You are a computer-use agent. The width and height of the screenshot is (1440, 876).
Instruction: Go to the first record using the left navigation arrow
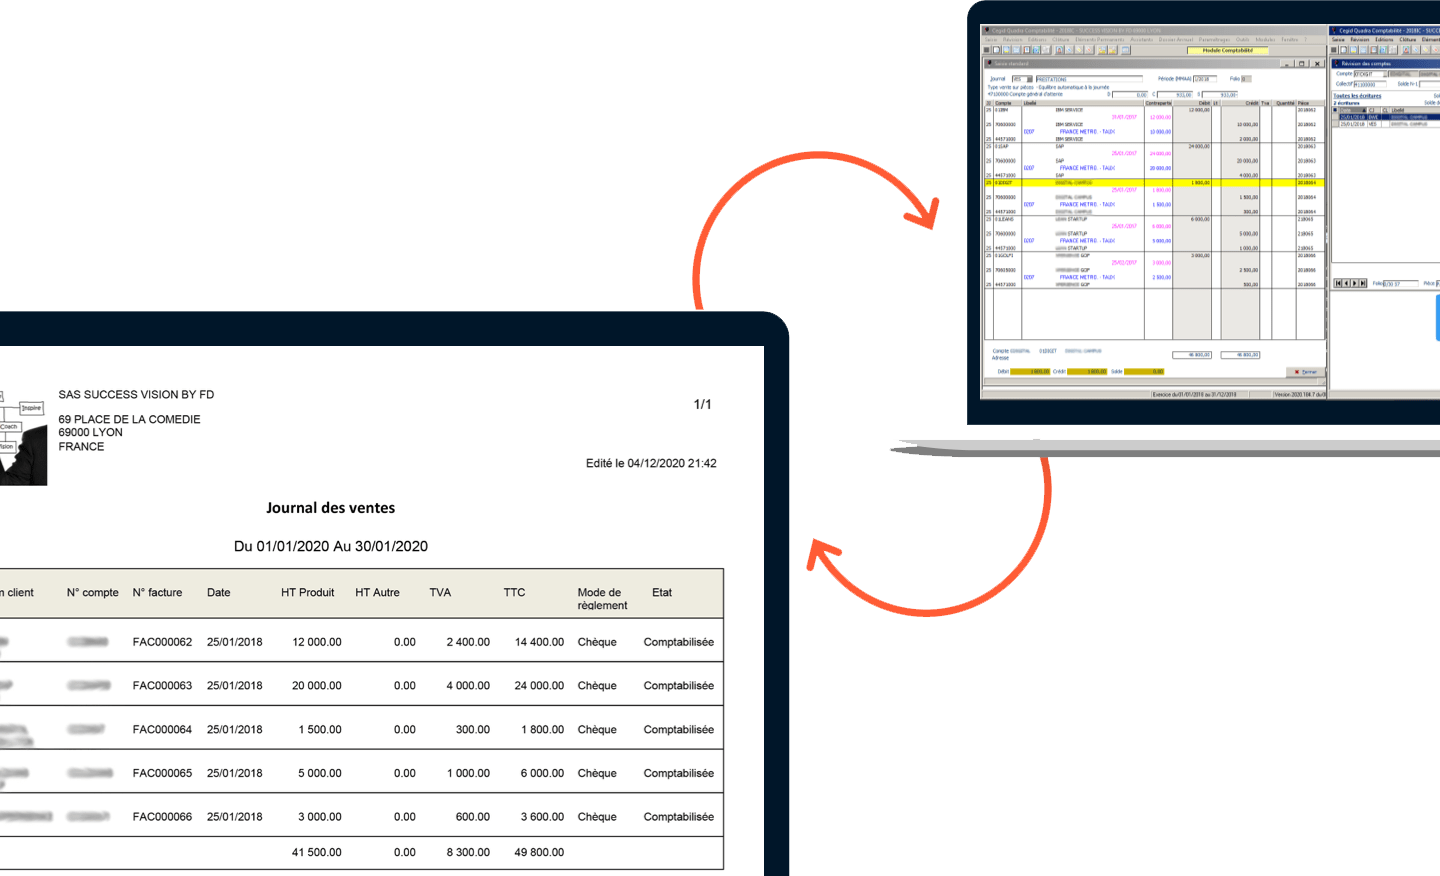(x=1338, y=283)
